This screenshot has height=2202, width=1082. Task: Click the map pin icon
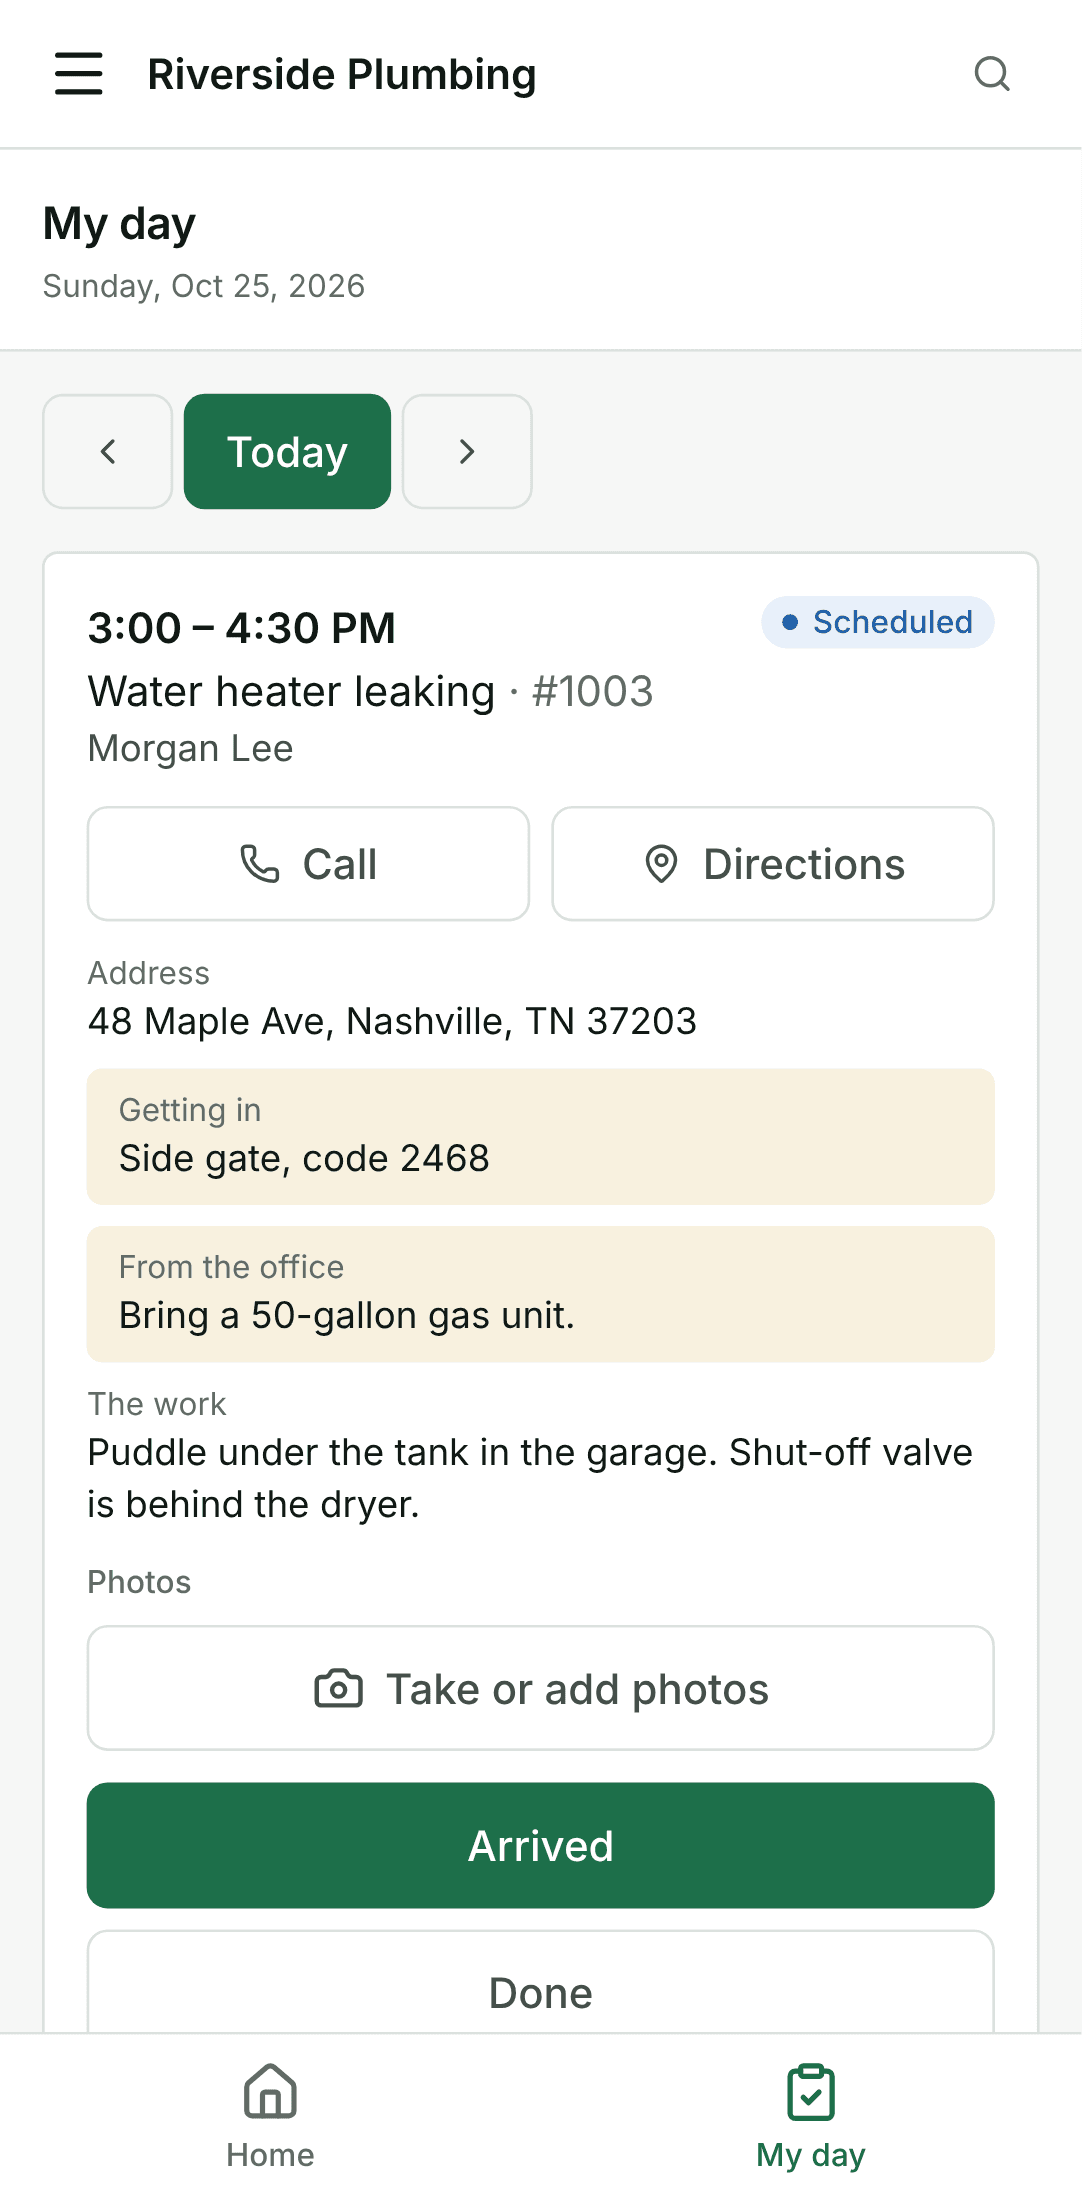click(661, 864)
